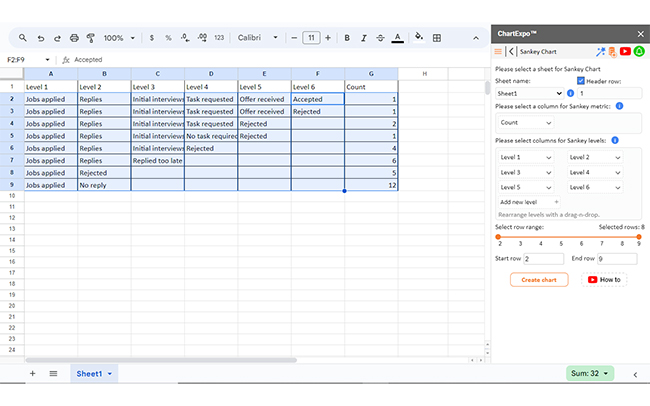Increase font size with plus button
The image size is (650, 406).
point(328,38)
